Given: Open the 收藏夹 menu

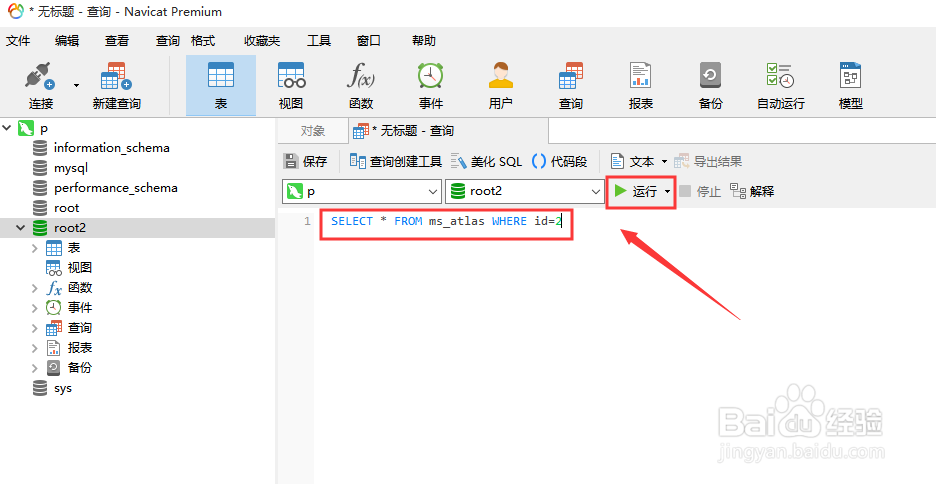Looking at the screenshot, I should click(x=262, y=41).
